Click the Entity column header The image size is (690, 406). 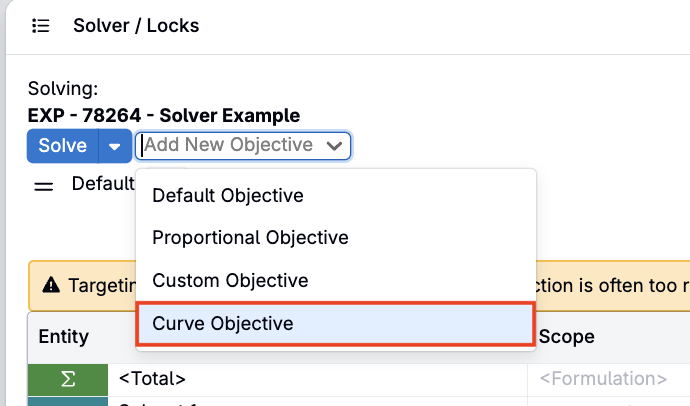(64, 337)
